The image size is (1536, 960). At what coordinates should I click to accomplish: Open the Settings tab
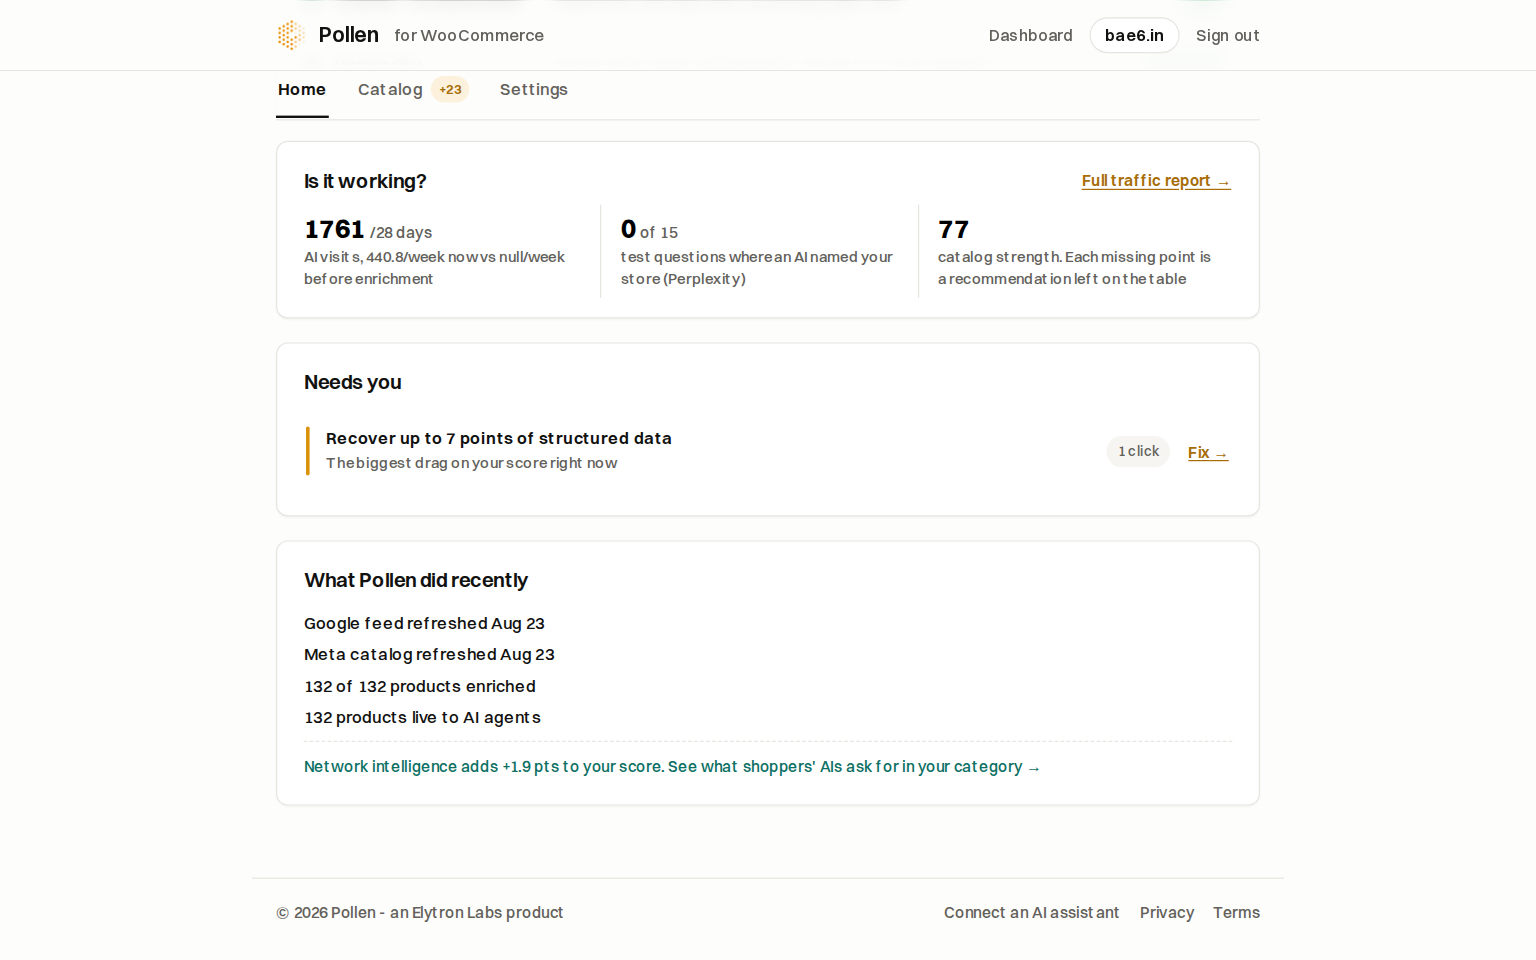[534, 89]
